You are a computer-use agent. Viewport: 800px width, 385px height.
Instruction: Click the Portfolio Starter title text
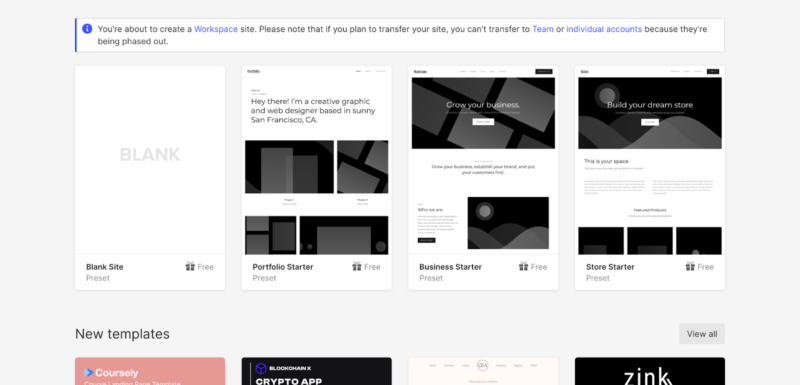tap(283, 267)
